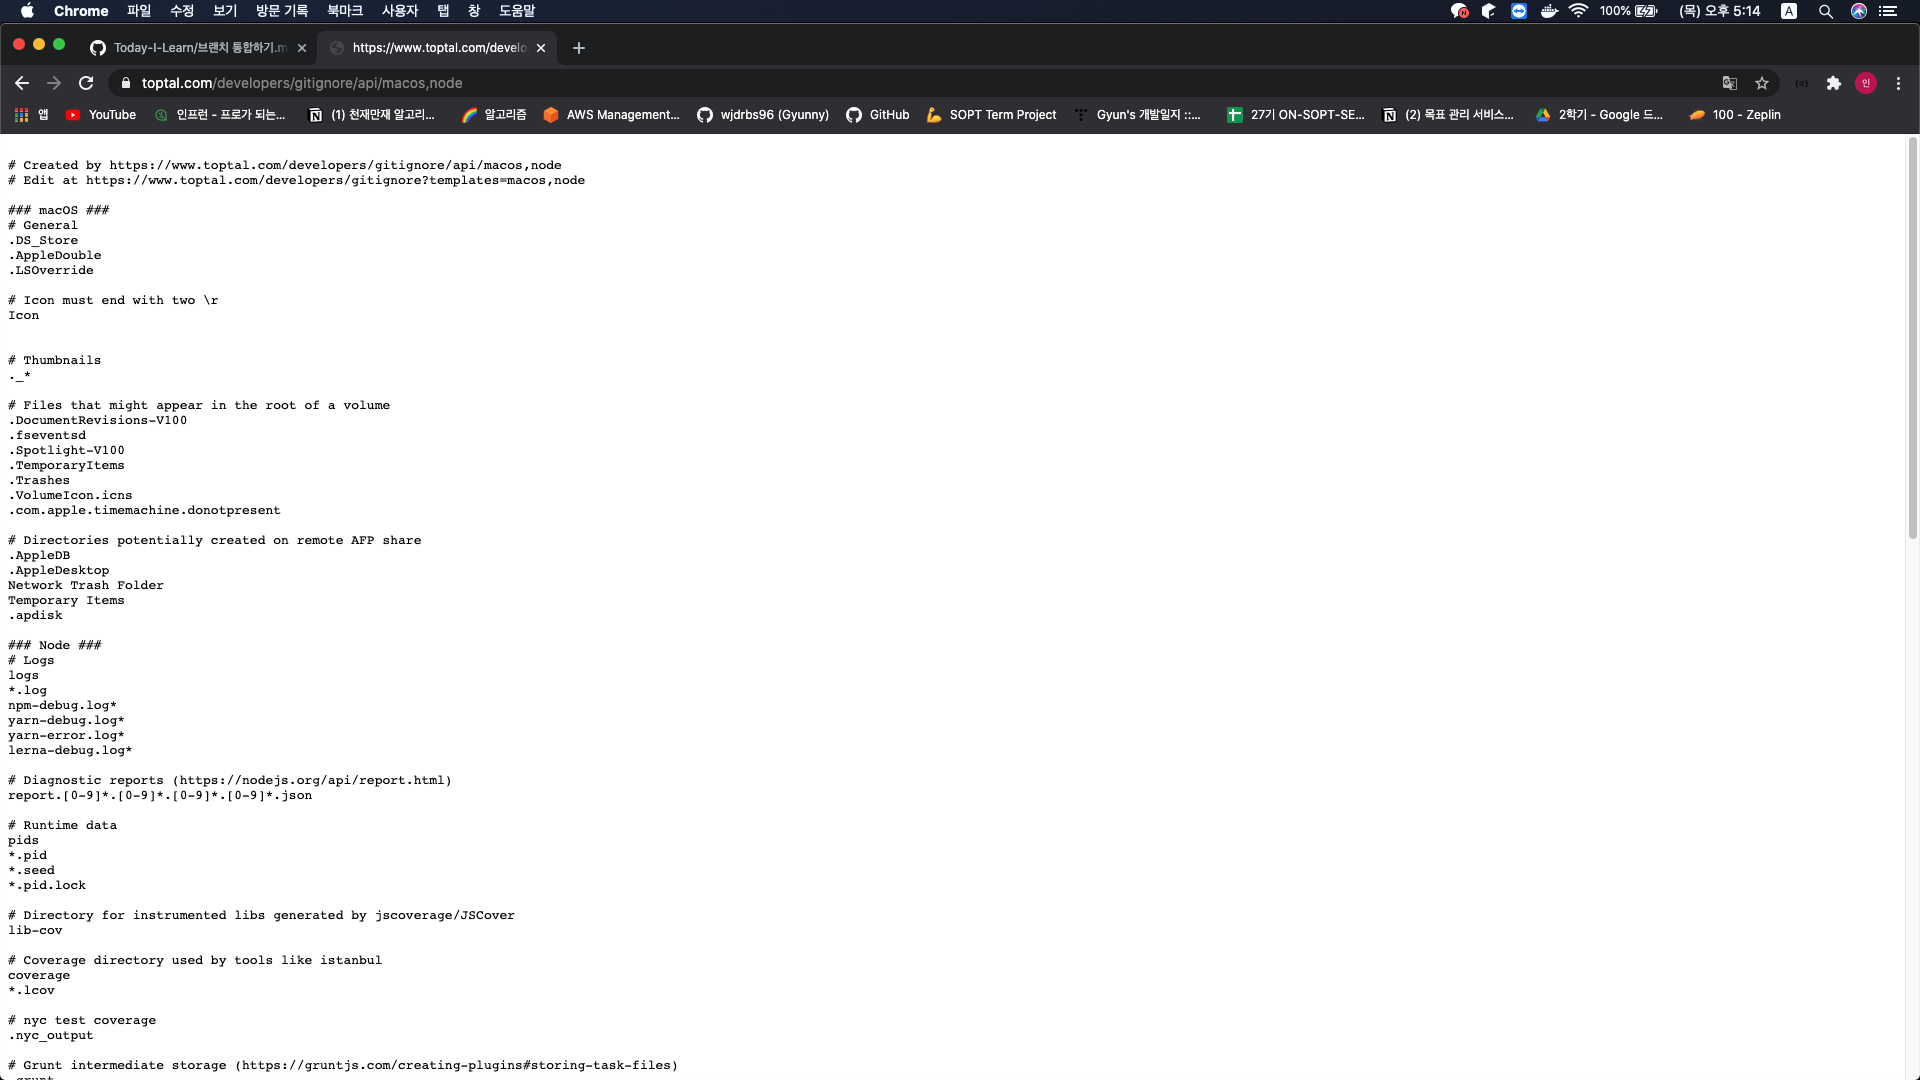Viewport: 1920px width, 1080px height.
Task: Open the 100 - Zeplin bookmark
Action: (1735, 115)
